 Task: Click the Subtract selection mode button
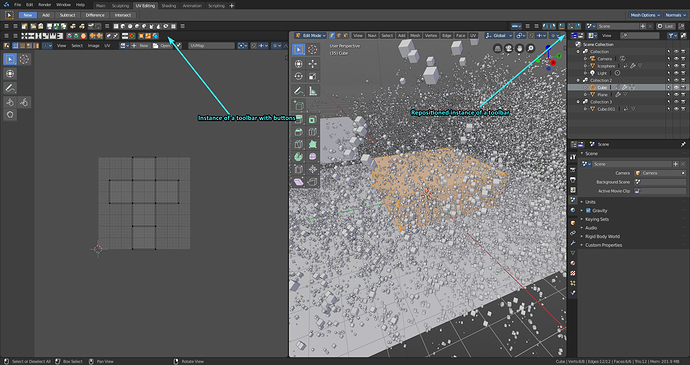[x=67, y=15]
